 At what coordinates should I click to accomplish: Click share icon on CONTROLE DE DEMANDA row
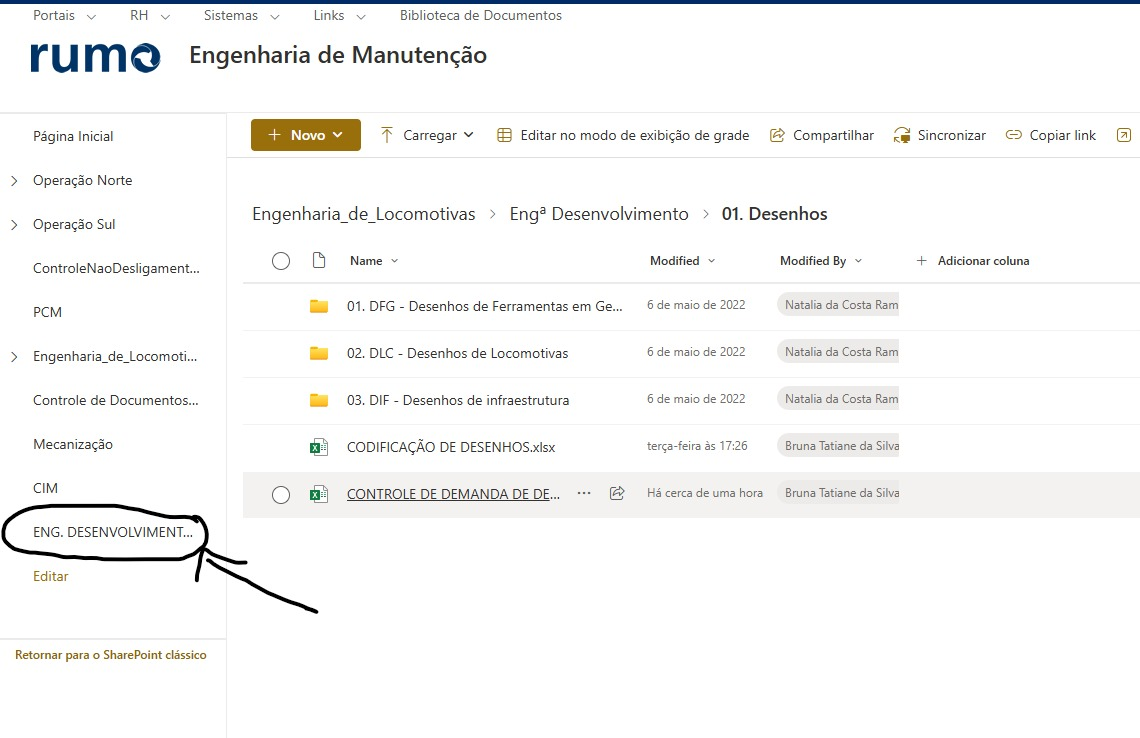coord(617,493)
